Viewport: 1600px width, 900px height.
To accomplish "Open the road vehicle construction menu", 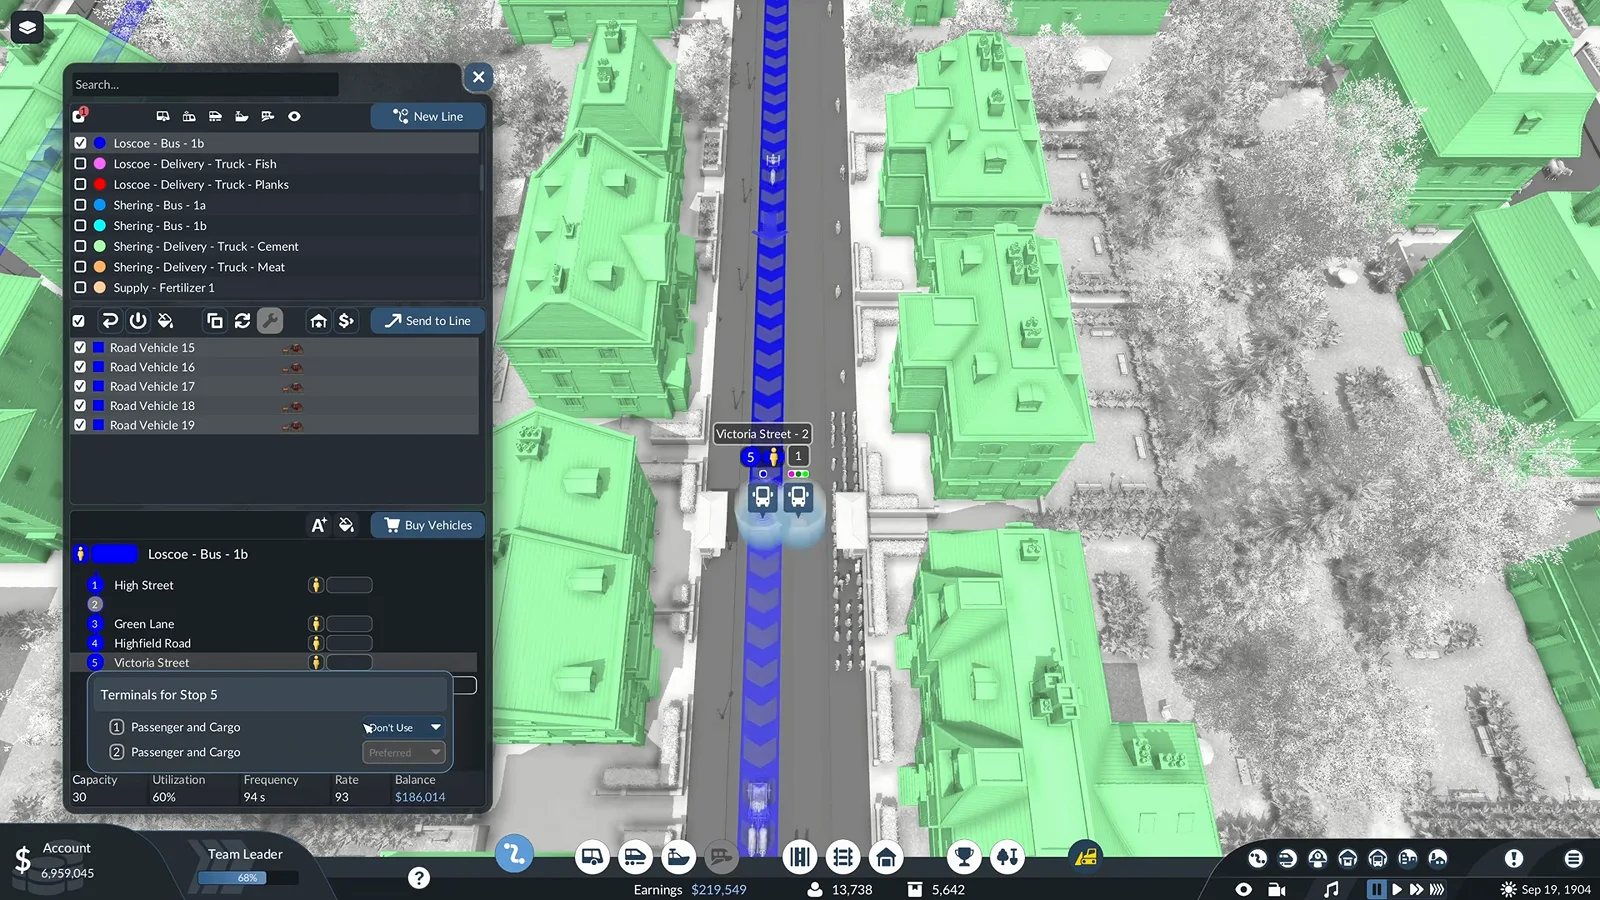I will pyautogui.click(x=592, y=857).
